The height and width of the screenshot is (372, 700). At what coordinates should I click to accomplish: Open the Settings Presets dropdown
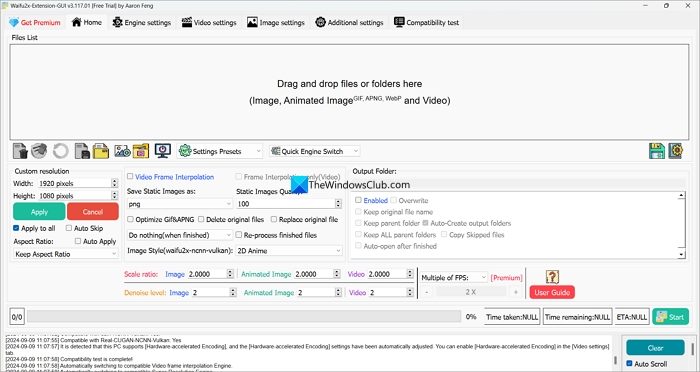tap(220, 151)
